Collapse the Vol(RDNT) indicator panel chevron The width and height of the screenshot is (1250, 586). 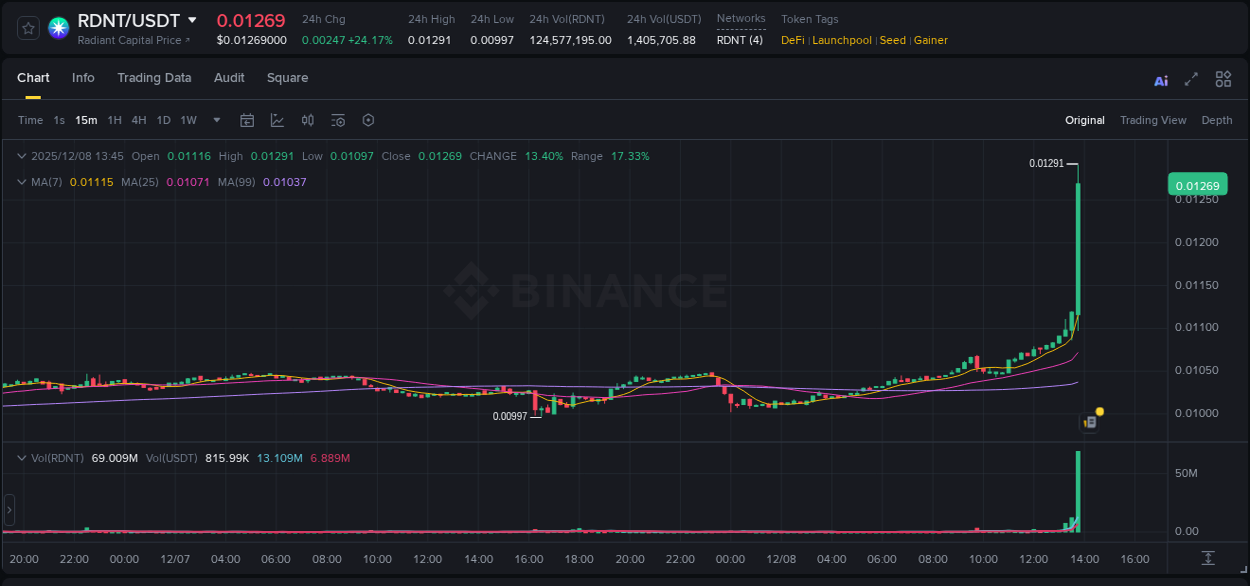click(21, 457)
